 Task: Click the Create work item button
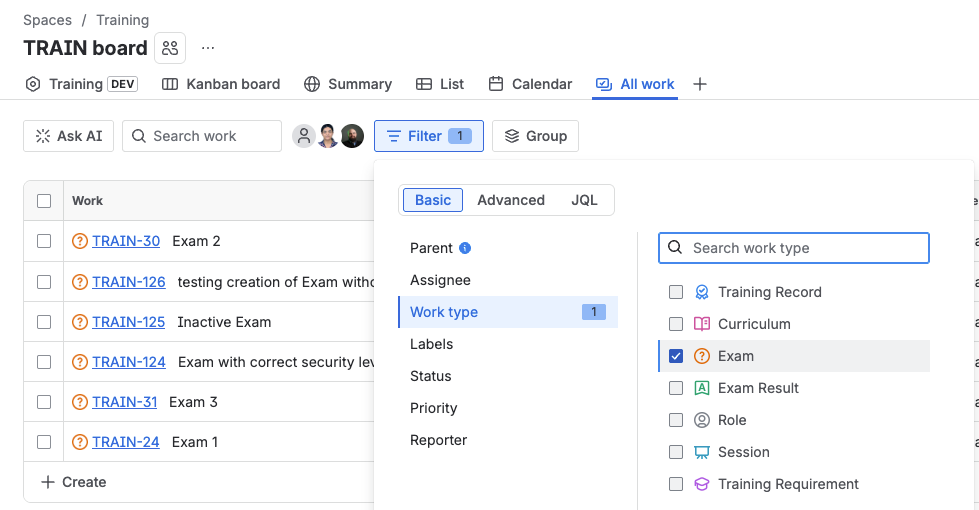[x=74, y=482]
